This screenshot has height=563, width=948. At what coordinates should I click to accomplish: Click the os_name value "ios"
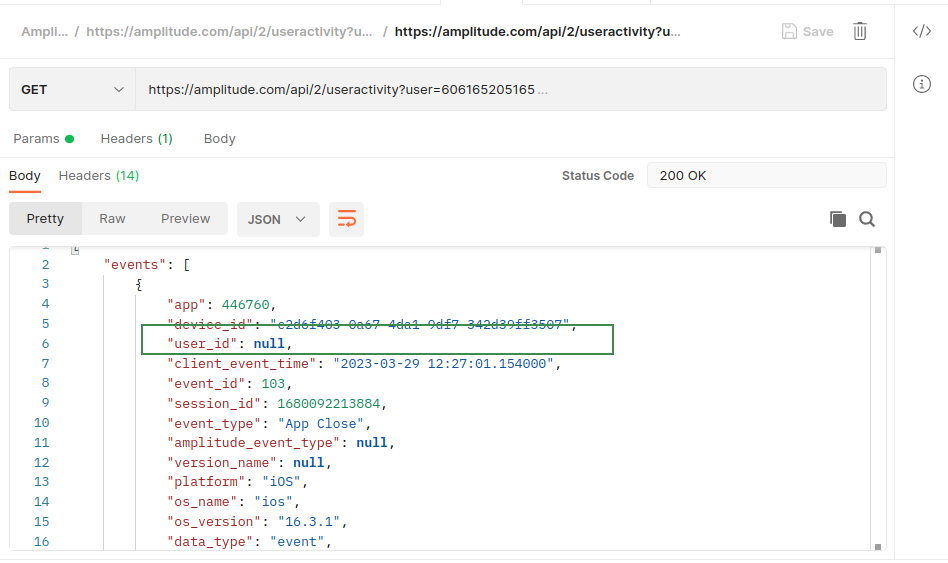(x=273, y=501)
